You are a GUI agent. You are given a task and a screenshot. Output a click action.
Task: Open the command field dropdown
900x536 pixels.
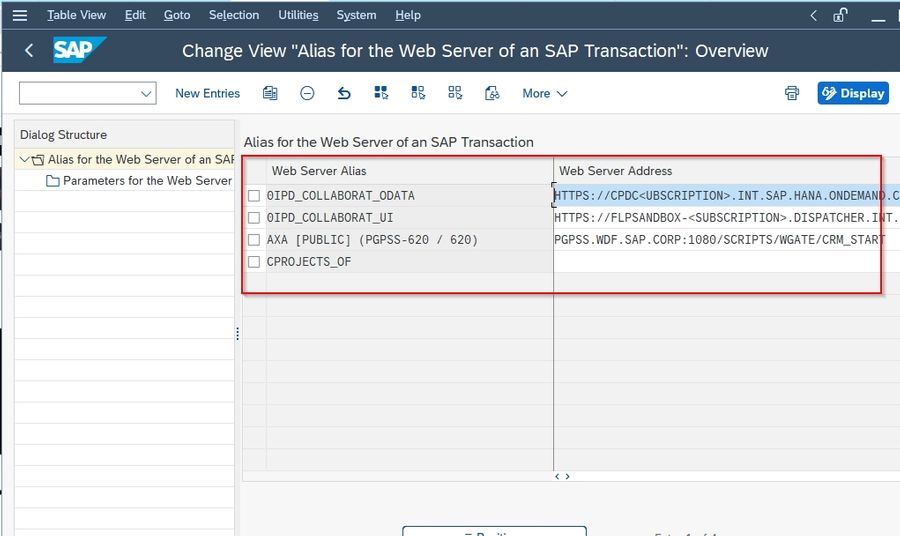146,94
